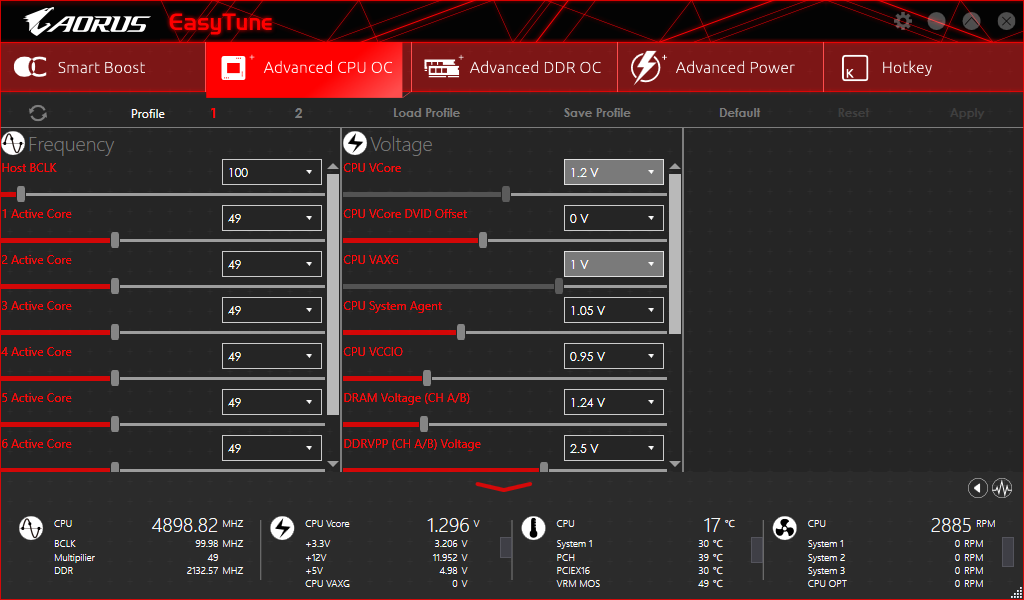Open the DDRVPP (CH A/B) Voltage dropdown
Viewport: 1024px width, 600px height.
[x=614, y=449]
